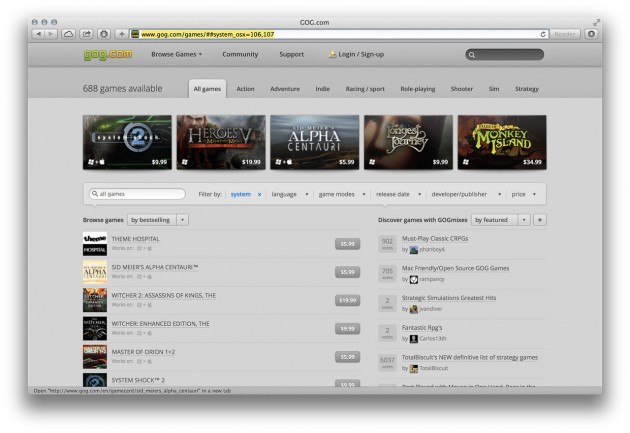The height and width of the screenshot is (433, 630).
Task: Click the plus add-bookmark toolbar button
Action: [122, 34]
